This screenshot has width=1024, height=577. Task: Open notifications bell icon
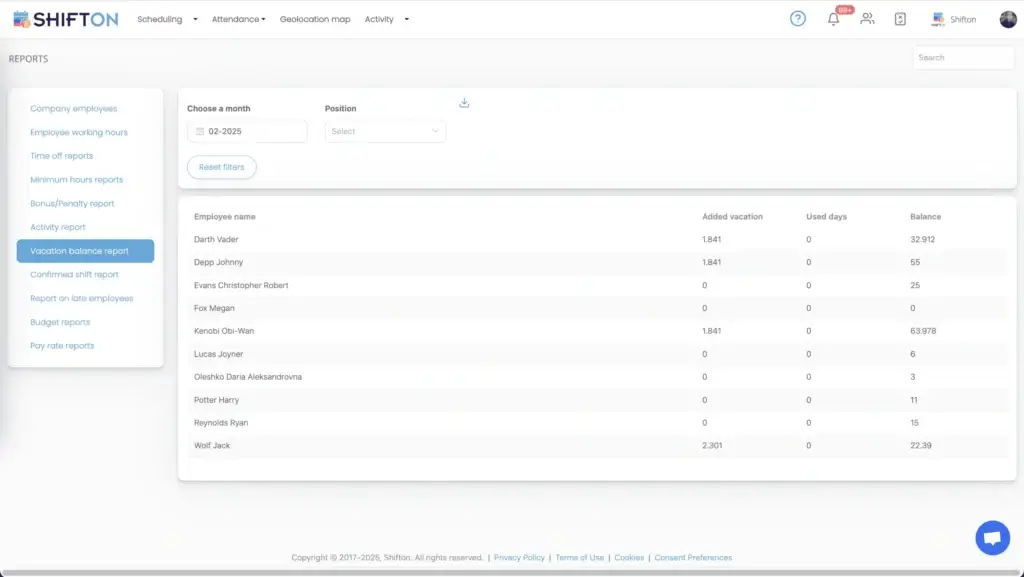pyautogui.click(x=833, y=19)
